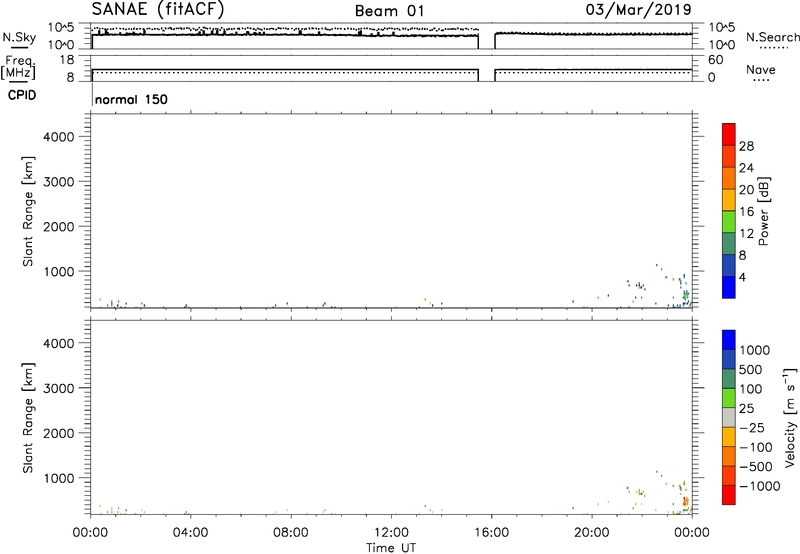
Task: Click the velocity panel Slant Range label
Action: (x=28, y=418)
